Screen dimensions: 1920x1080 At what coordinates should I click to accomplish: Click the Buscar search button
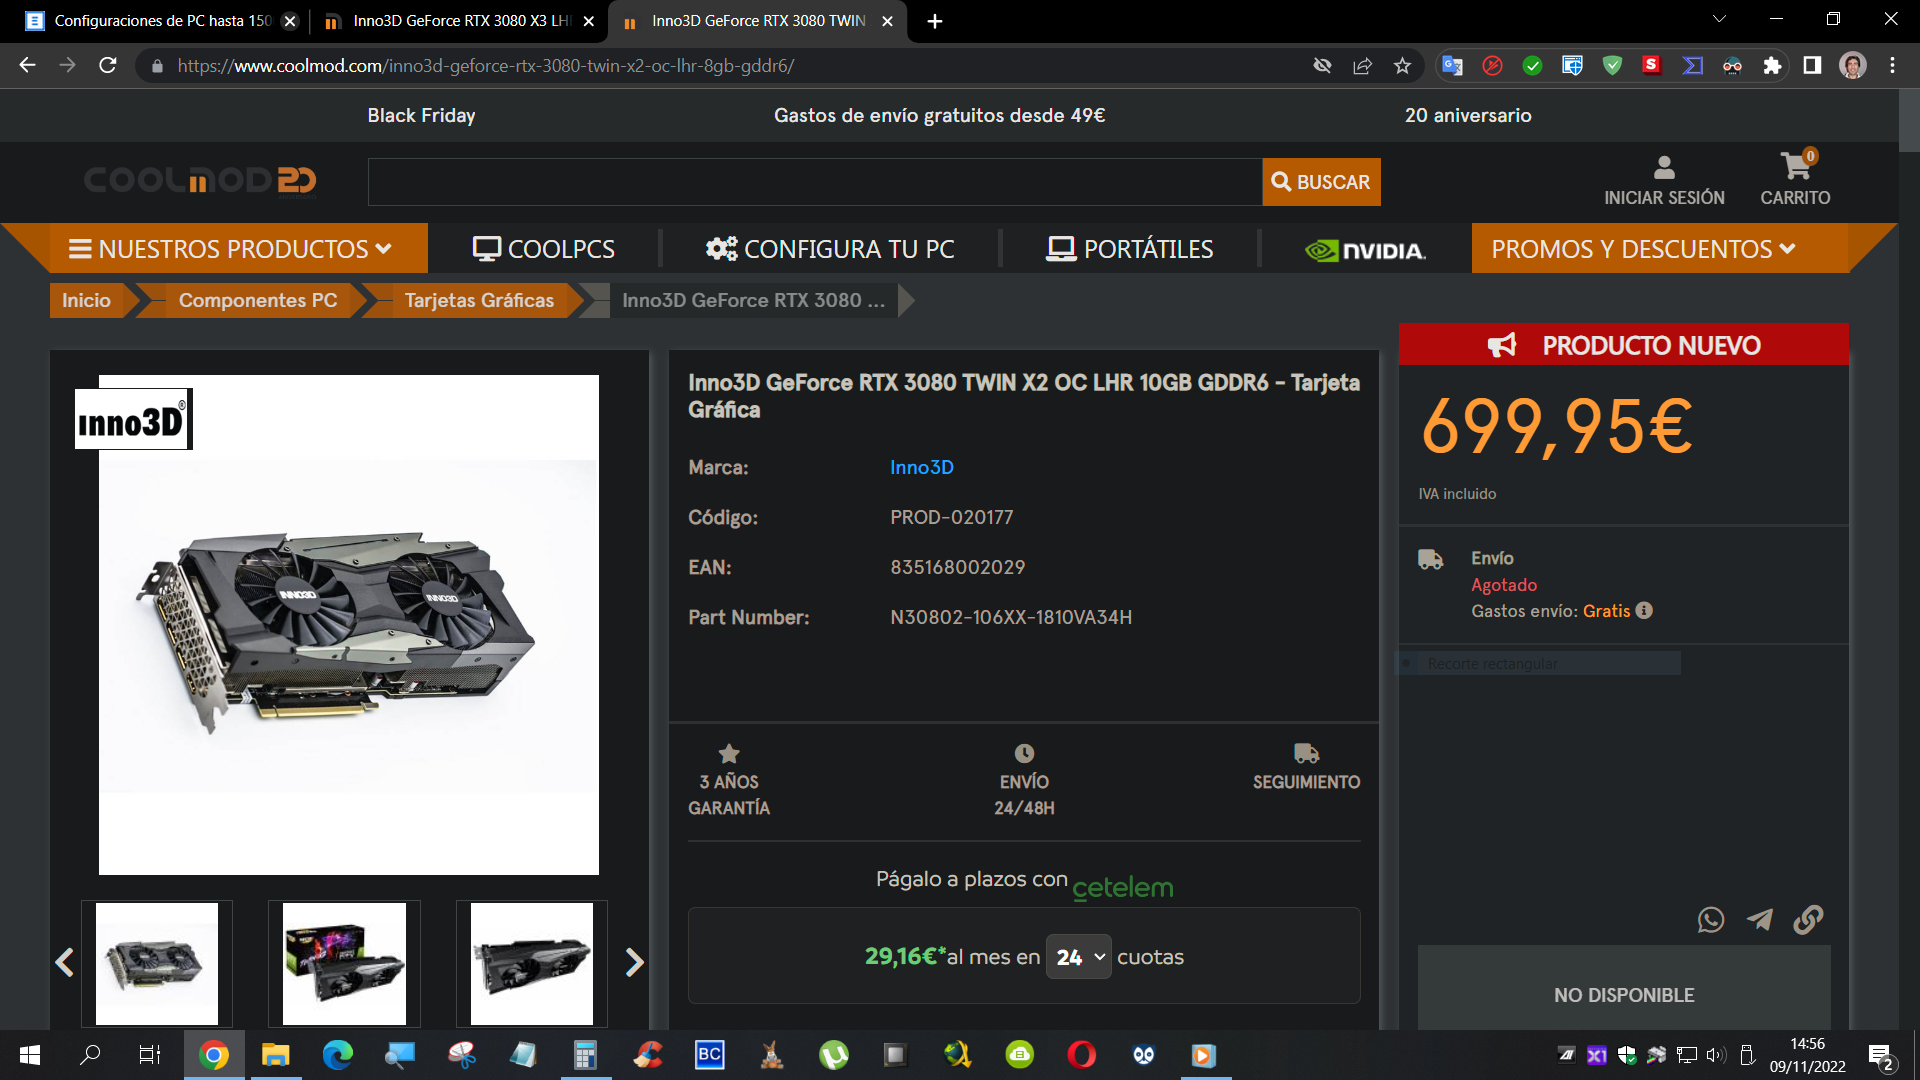point(1321,182)
